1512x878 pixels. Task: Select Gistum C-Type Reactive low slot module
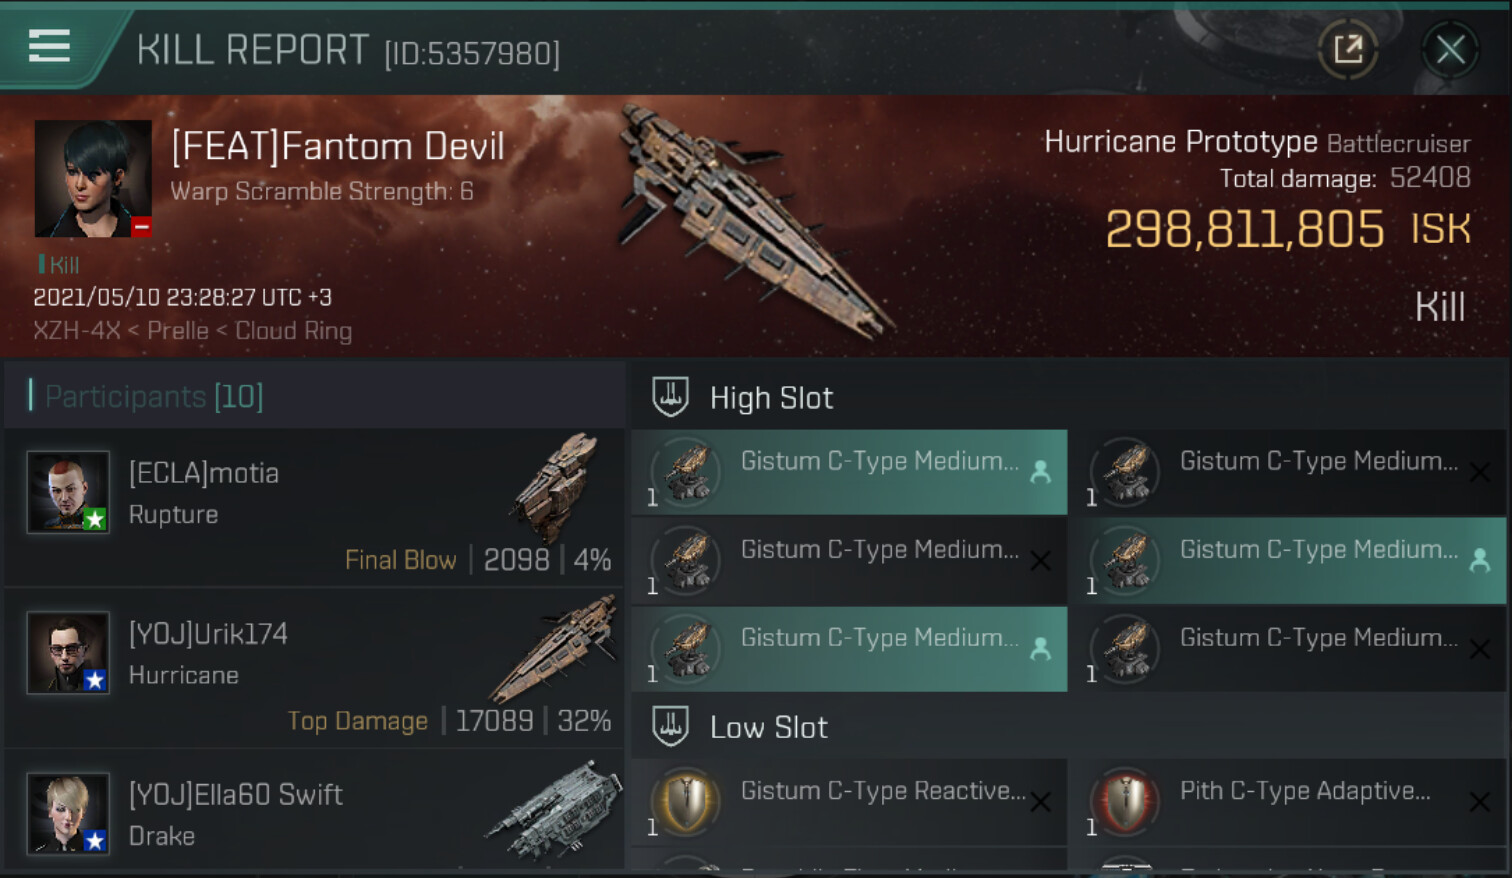click(x=849, y=802)
